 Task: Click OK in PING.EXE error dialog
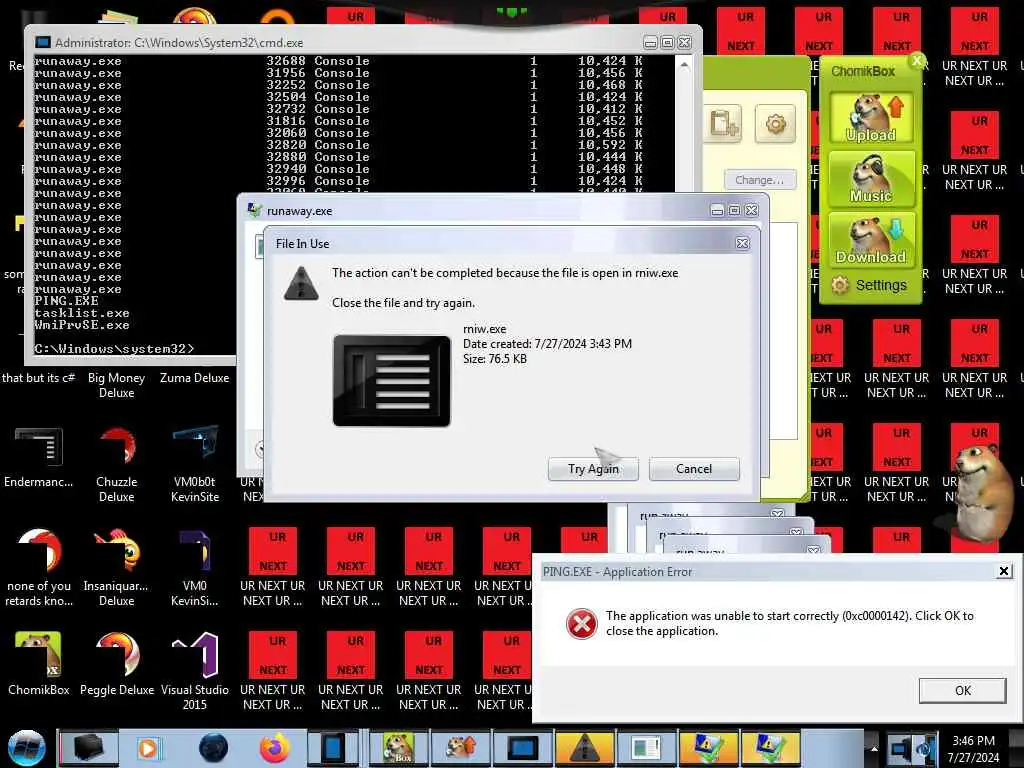tap(963, 690)
